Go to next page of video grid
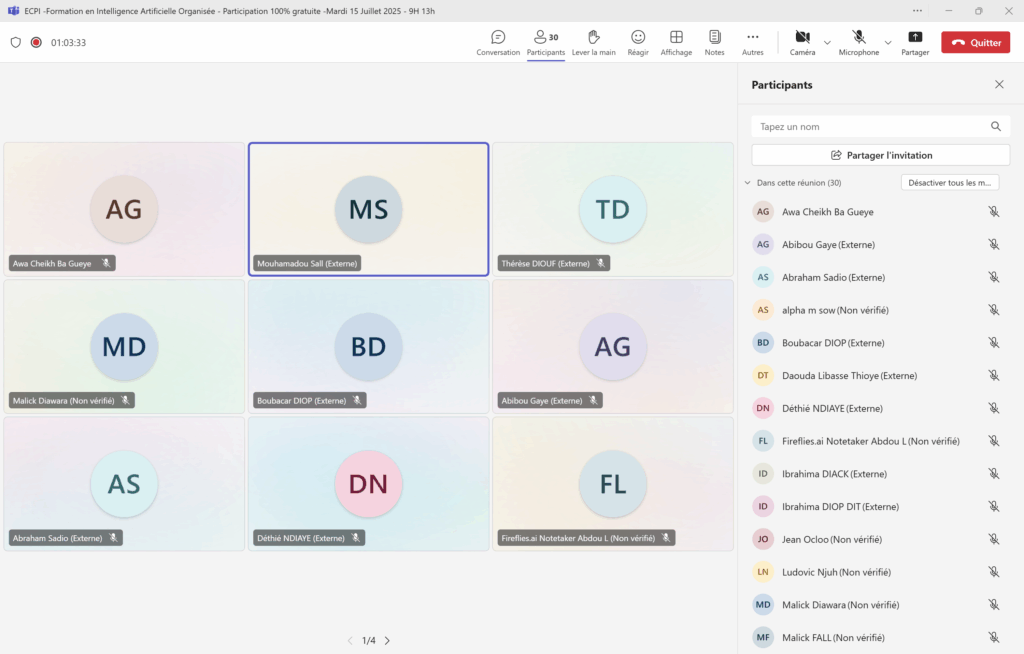 tap(388, 640)
